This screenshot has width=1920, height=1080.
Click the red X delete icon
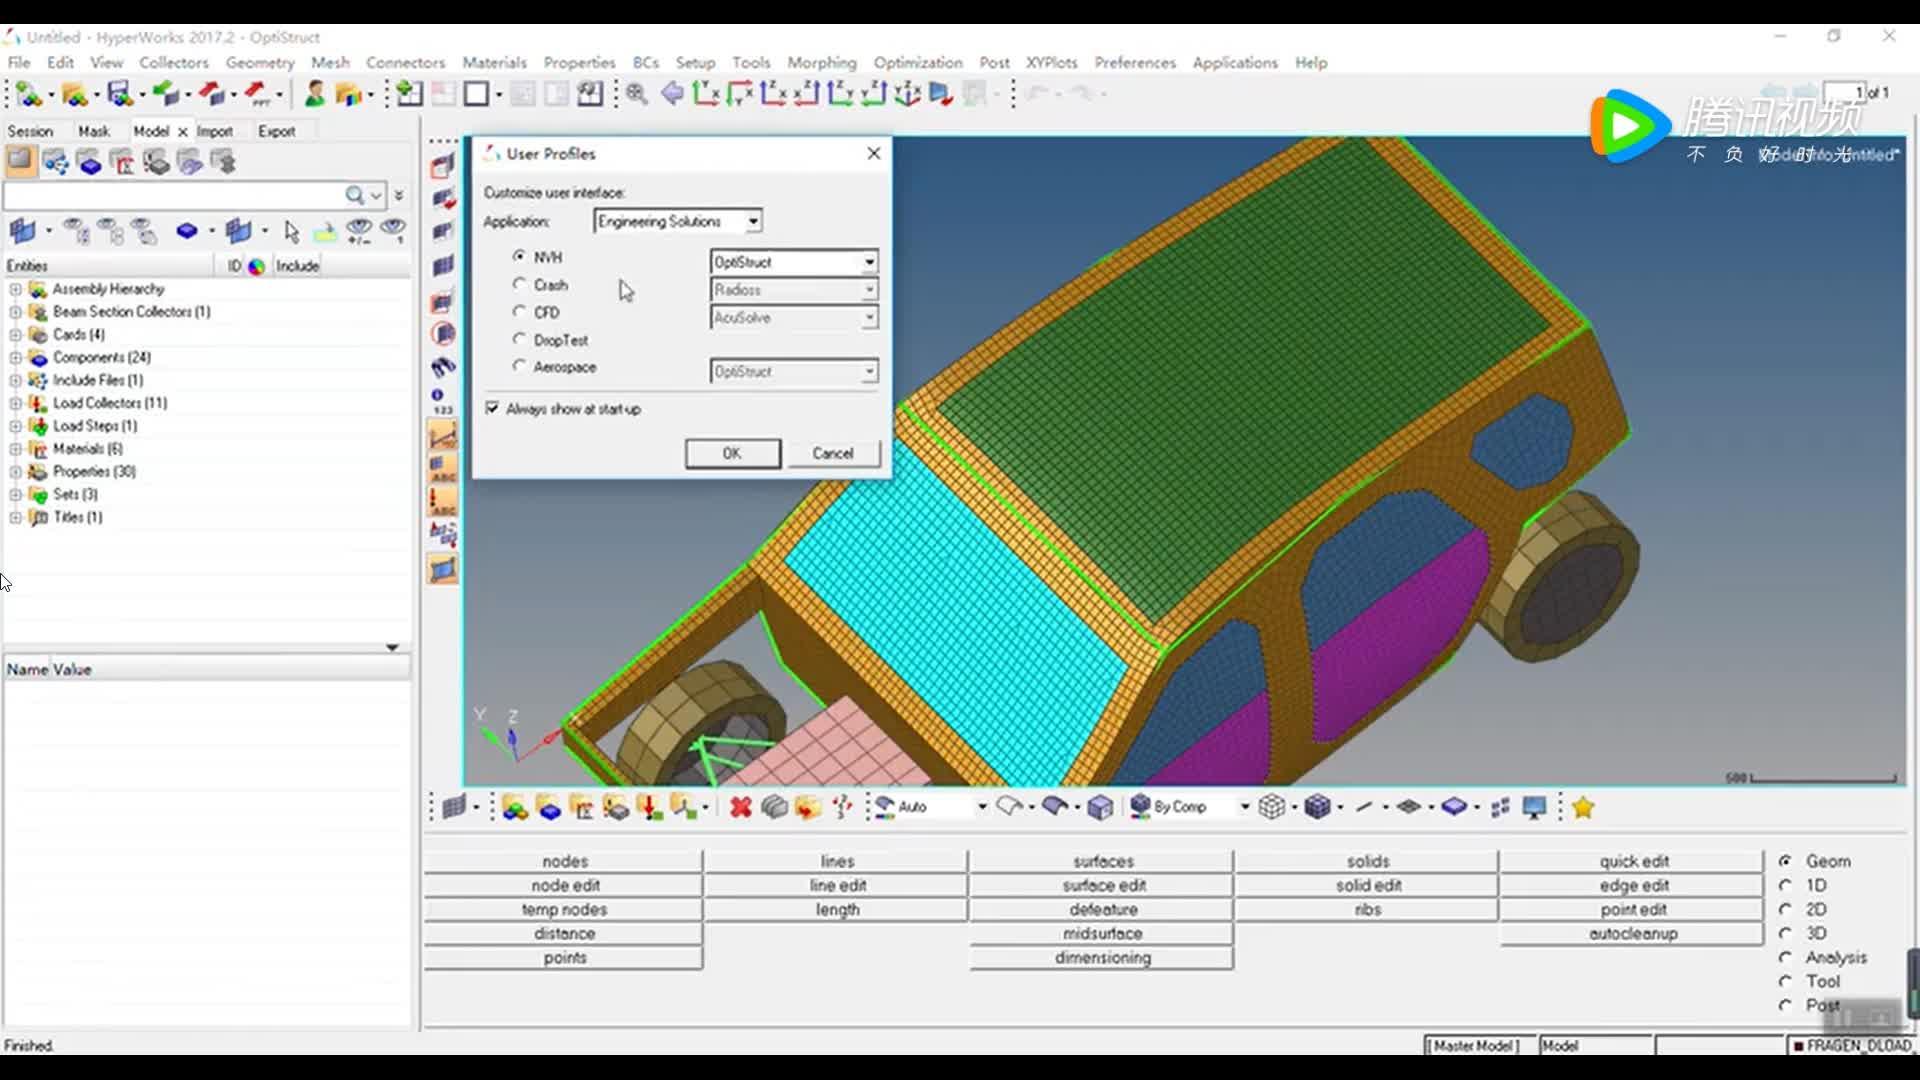[740, 807]
